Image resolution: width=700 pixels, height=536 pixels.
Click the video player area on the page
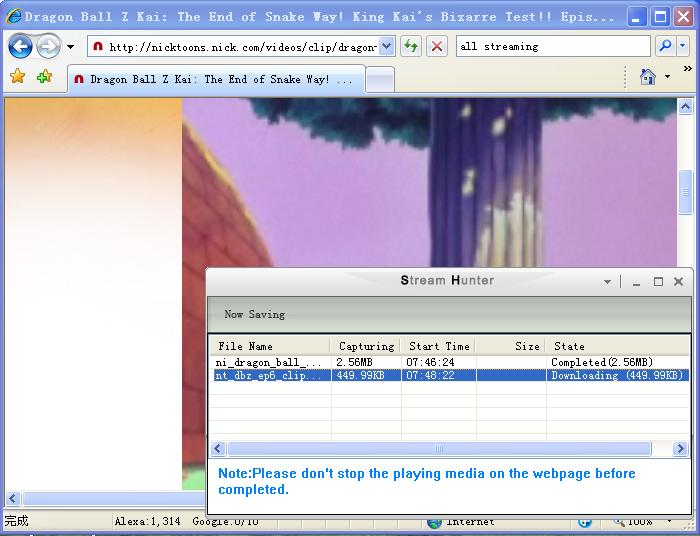429,183
